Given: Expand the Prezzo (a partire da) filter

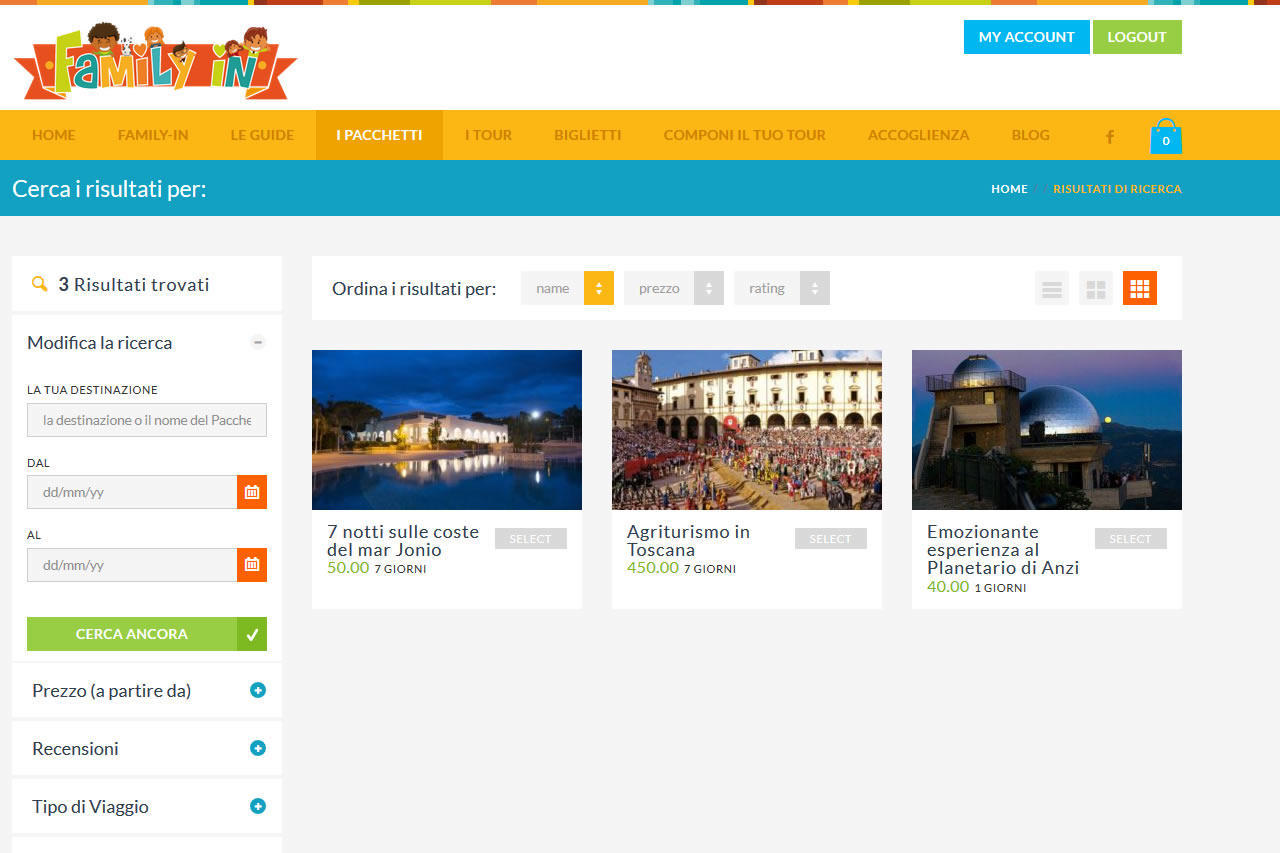Looking at the screenshot, I should (258, 690).
